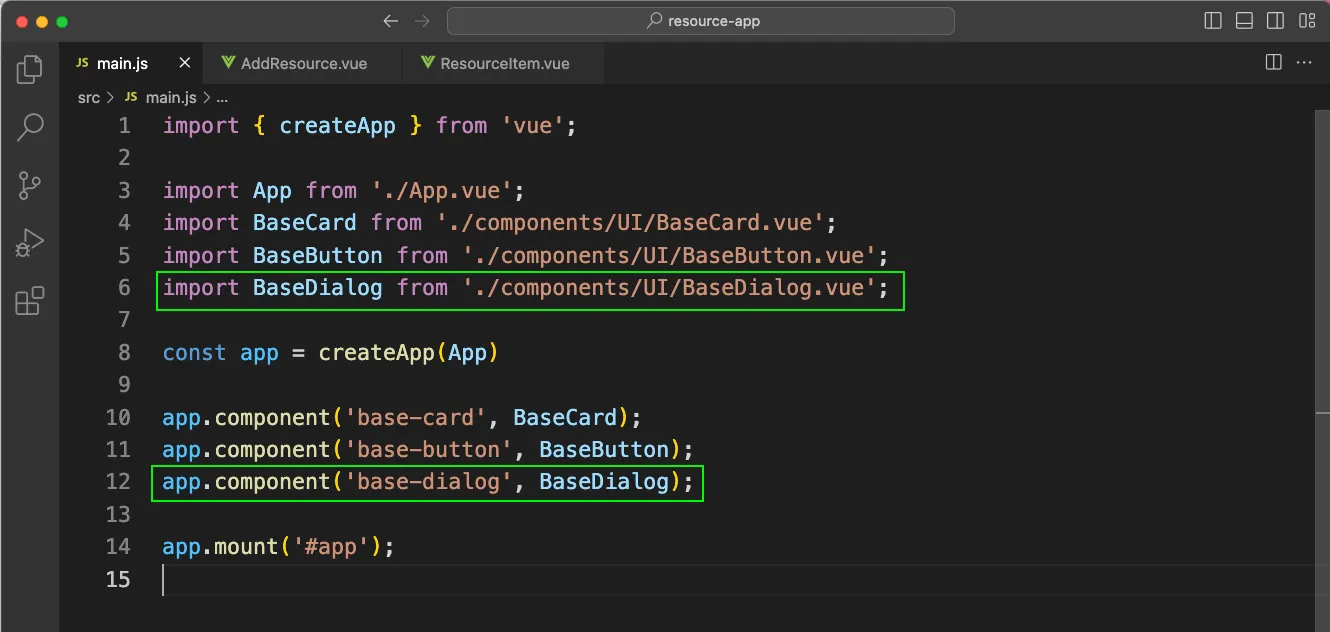Switch to the ResourceItem.vue tab
The height and width of the screenshot is (632, 1330).
[x=505, y=63]
